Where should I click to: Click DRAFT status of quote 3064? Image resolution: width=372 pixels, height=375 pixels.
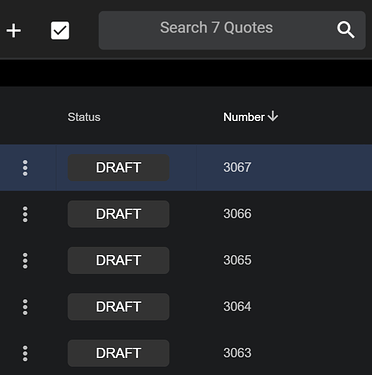pyautogui.click(x=118, y=307)
